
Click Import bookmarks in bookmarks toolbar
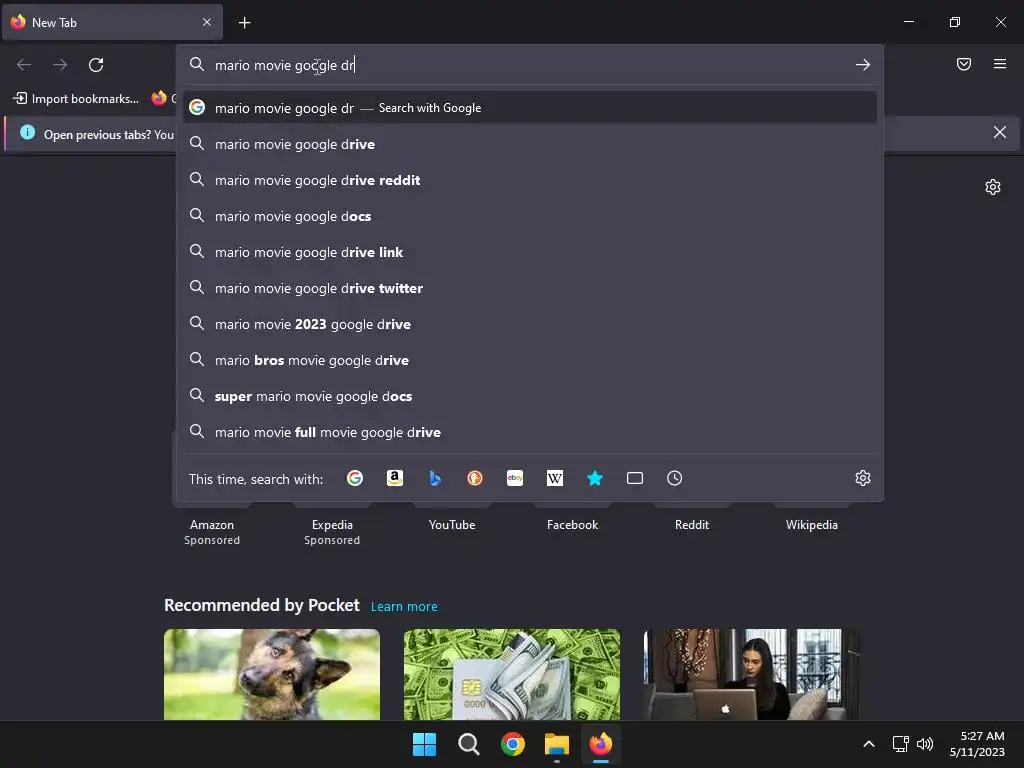[x=76, y=99]
